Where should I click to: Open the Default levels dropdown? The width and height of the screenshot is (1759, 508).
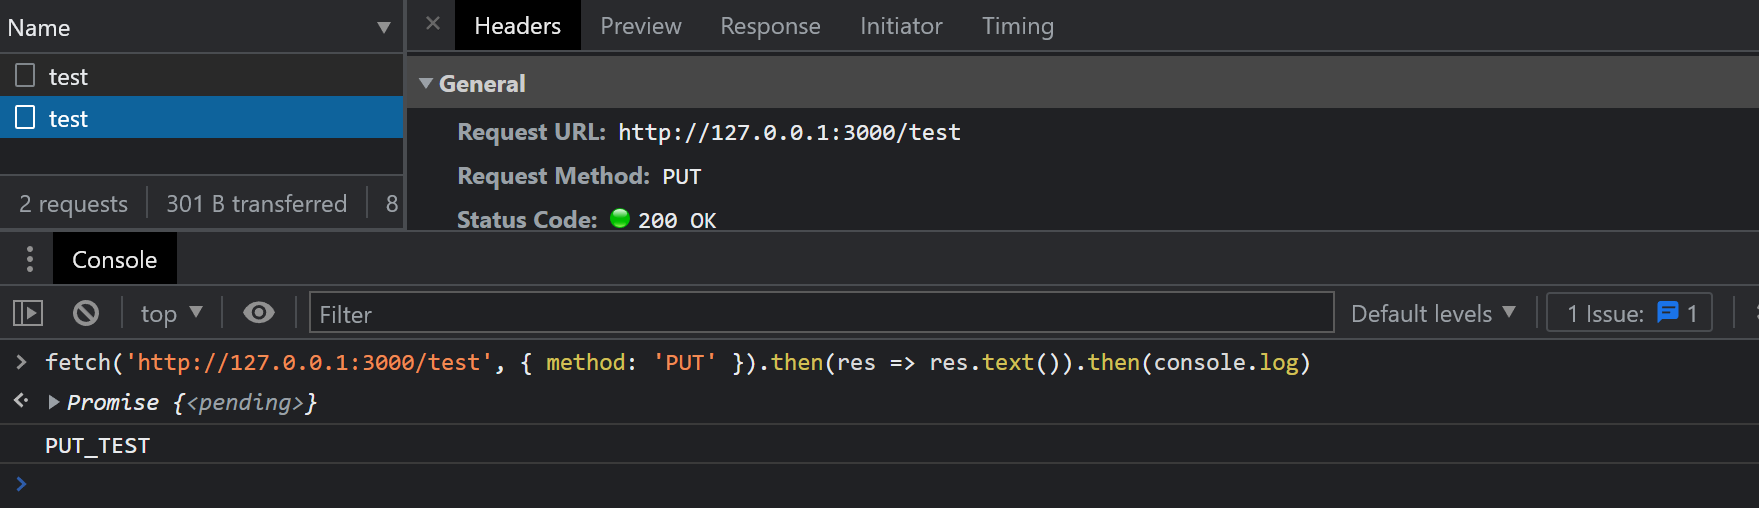pyautogui.click(x=1432, y=314)
